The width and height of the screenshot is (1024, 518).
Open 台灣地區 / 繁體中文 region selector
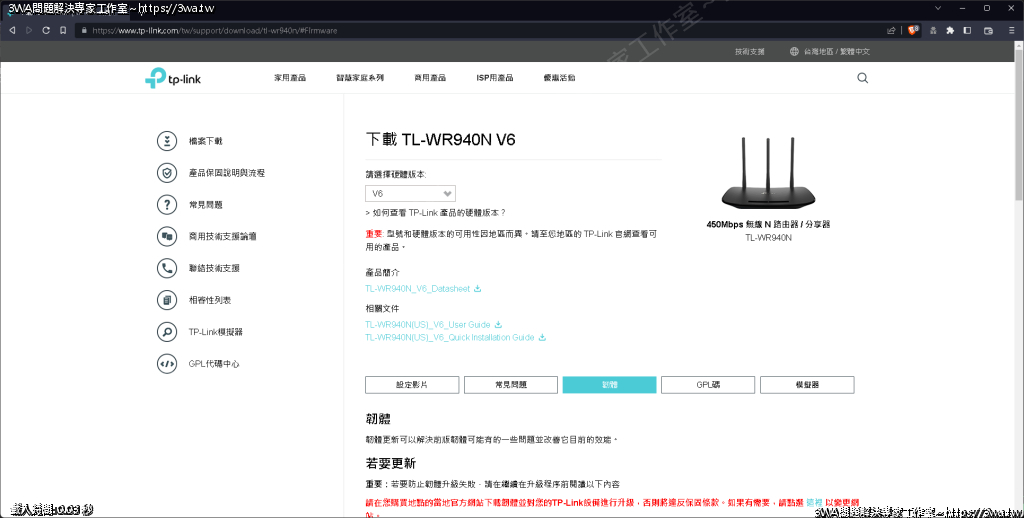[x=829, y=51]
